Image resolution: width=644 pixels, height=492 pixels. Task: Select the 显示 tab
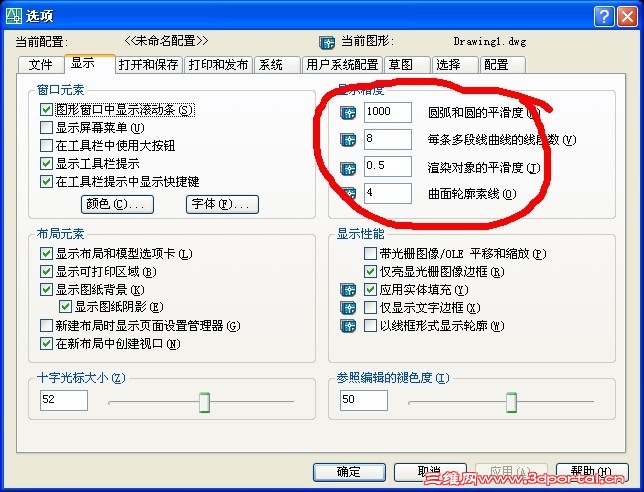(89, 63)
